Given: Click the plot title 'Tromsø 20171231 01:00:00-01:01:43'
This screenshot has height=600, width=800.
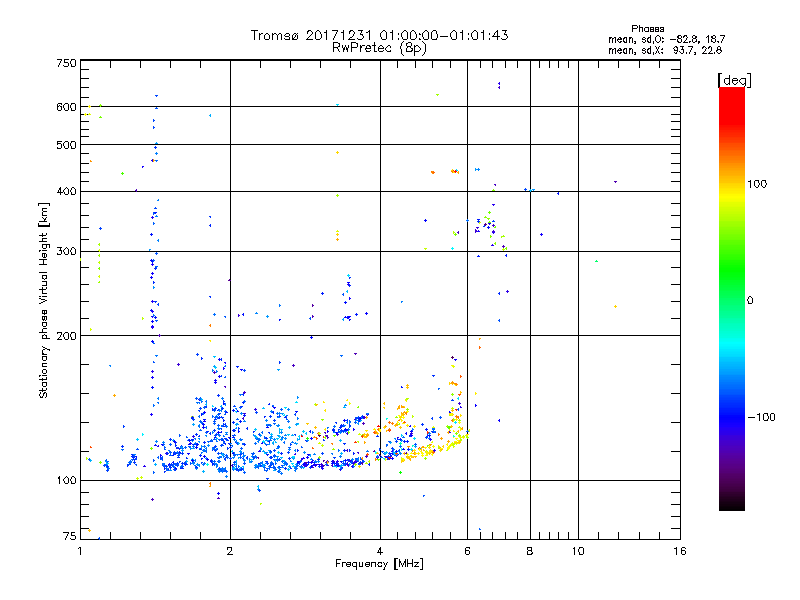Looking at the screenshot, I should [379, 35].
